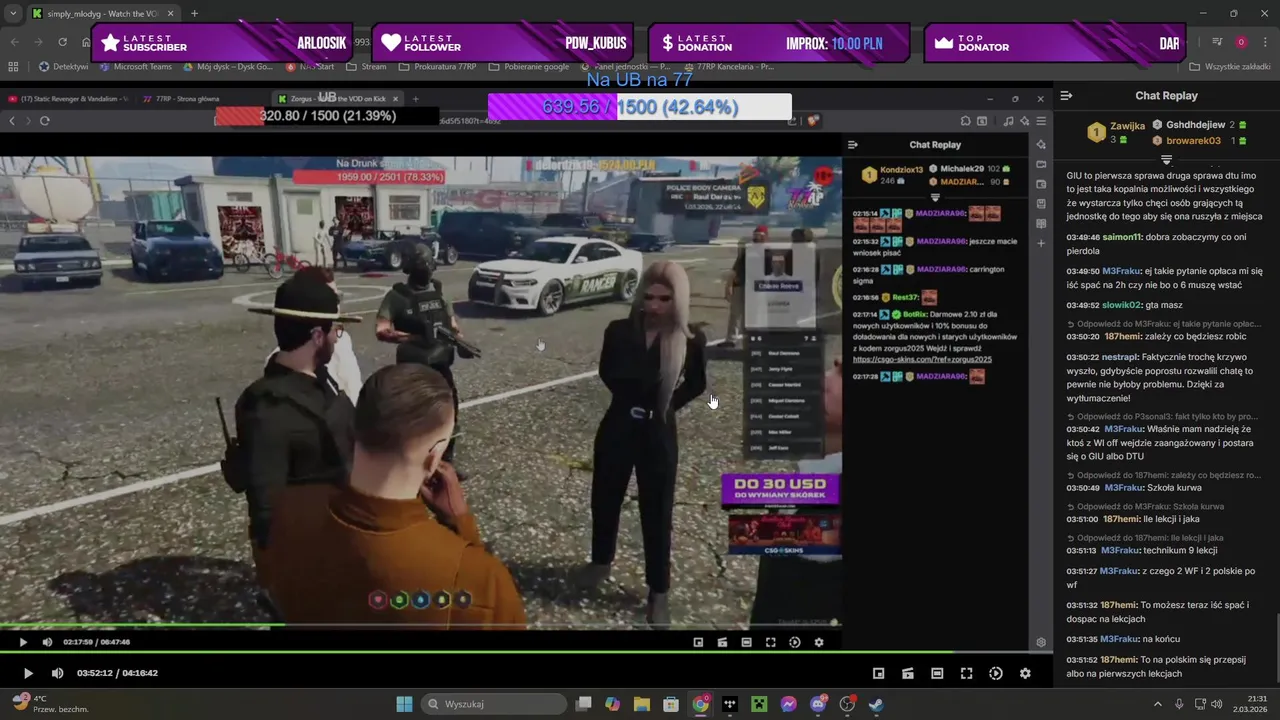This screenshot has width=1280, height=720.
Task: Collapse the inner Chat Replay panel
Action: tap(852, 145)
